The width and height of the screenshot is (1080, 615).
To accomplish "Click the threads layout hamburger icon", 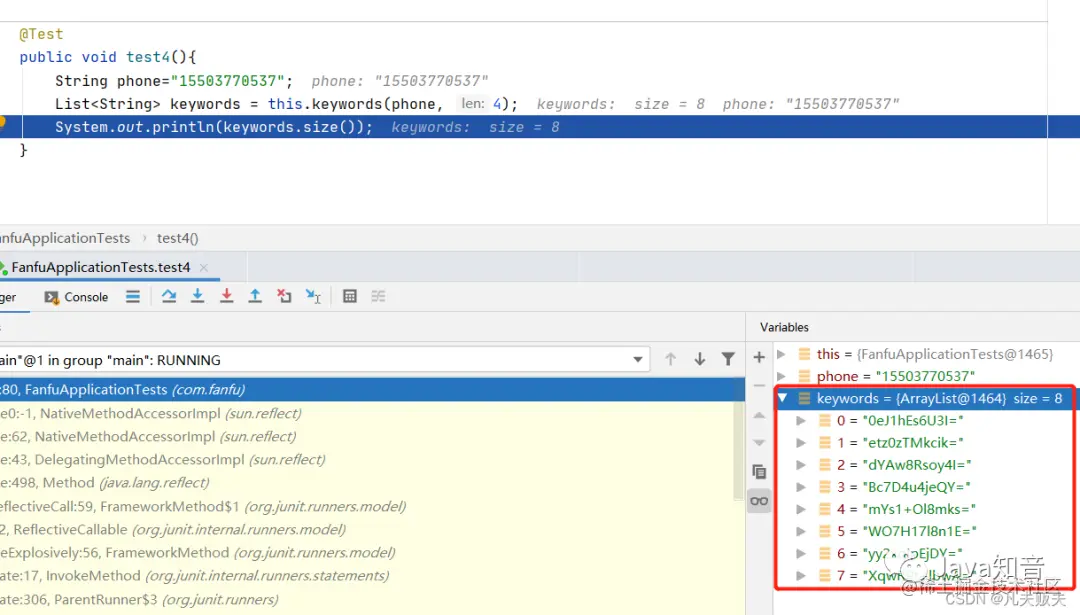I will pos(133,296).
